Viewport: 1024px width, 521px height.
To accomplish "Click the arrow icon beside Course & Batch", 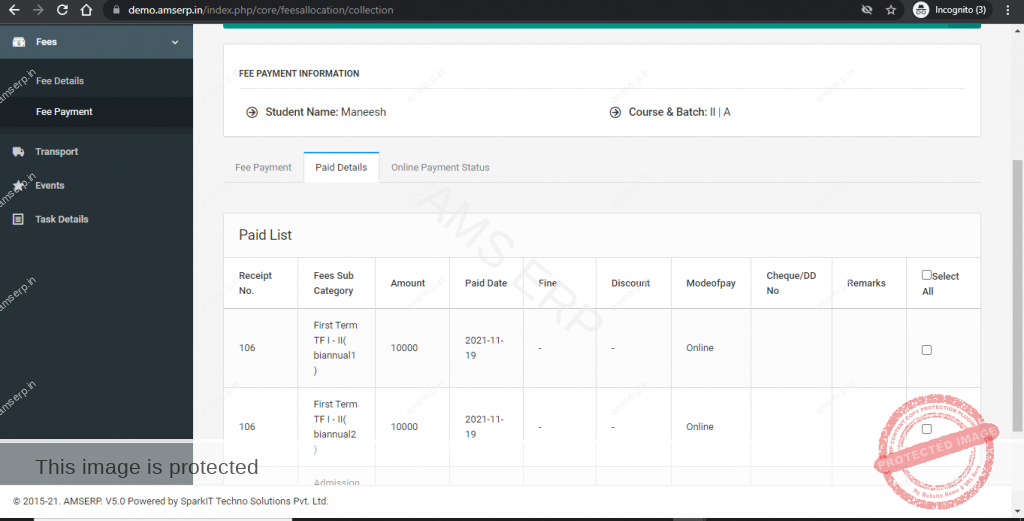I will (615, 112).
